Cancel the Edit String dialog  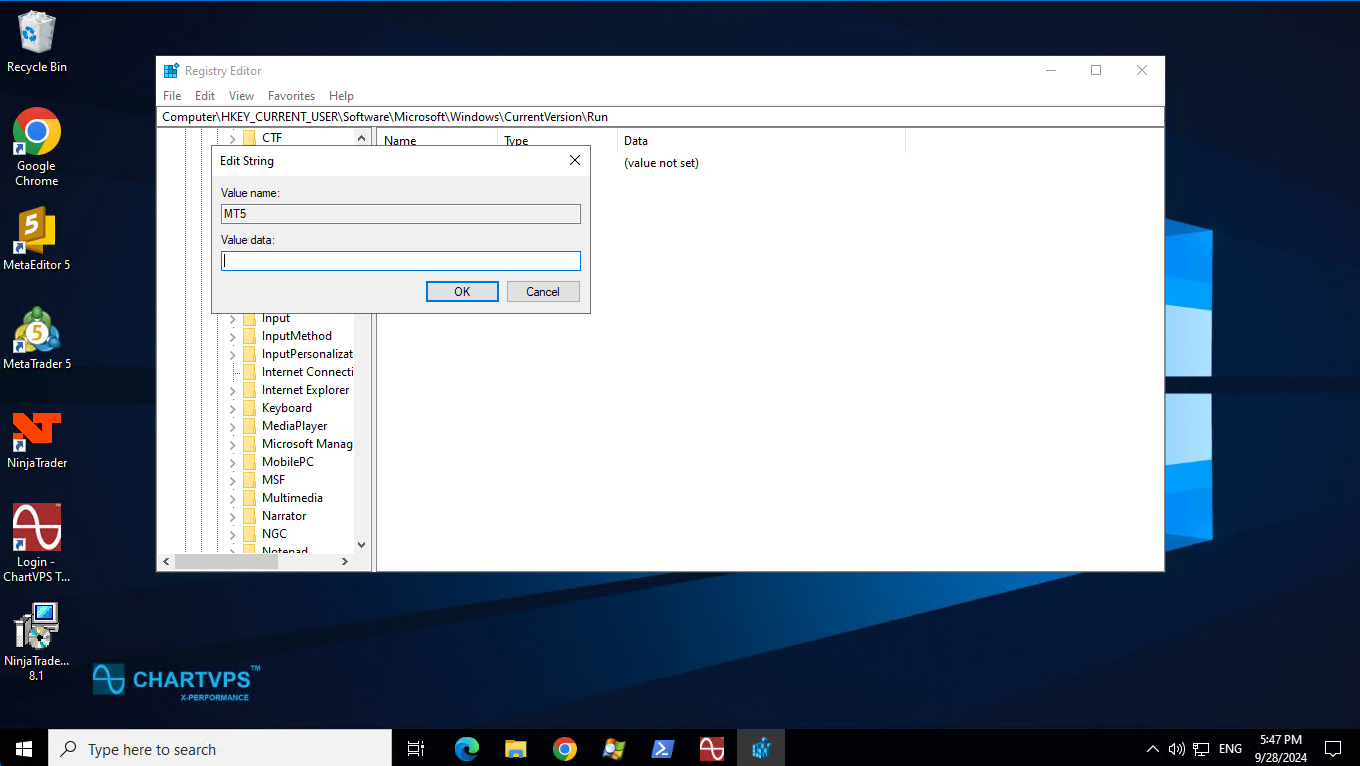tap(543, 292)
